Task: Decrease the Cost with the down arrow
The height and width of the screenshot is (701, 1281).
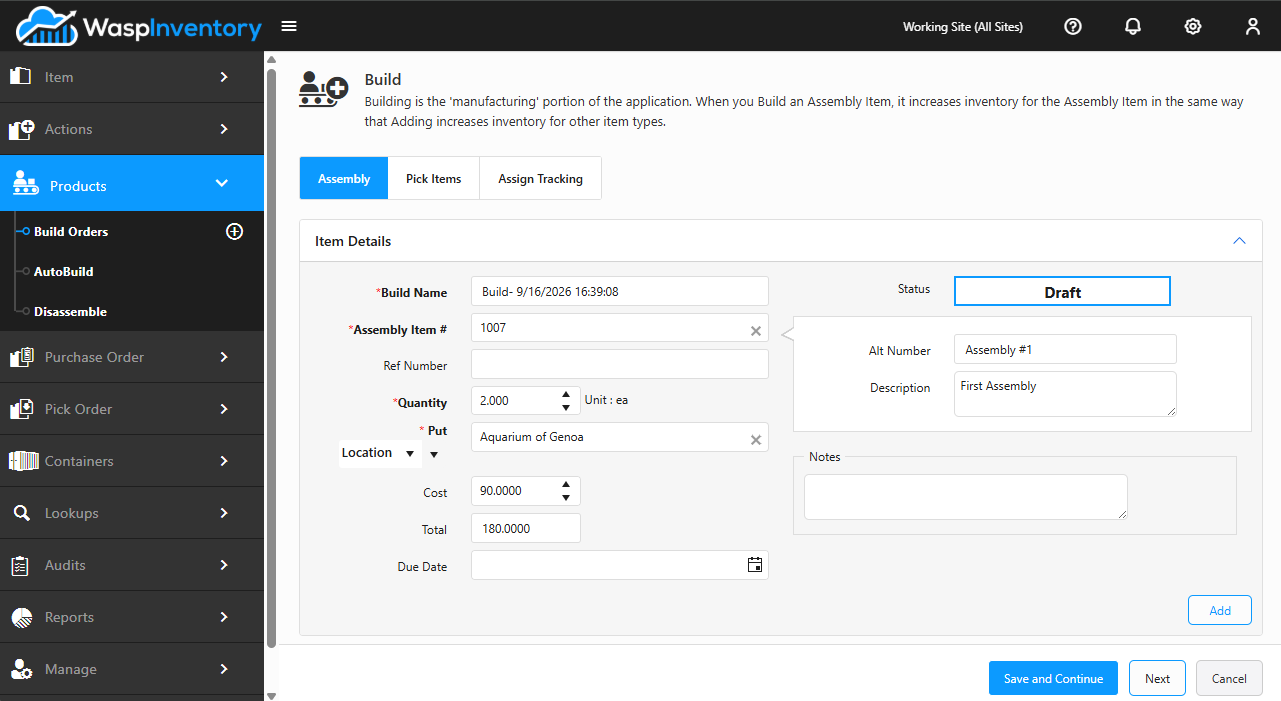Action: click(x=566, y=497)
